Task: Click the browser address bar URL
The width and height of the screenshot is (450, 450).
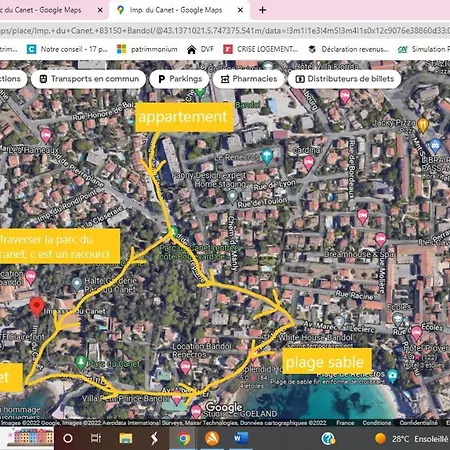Action: coord(225,31)
